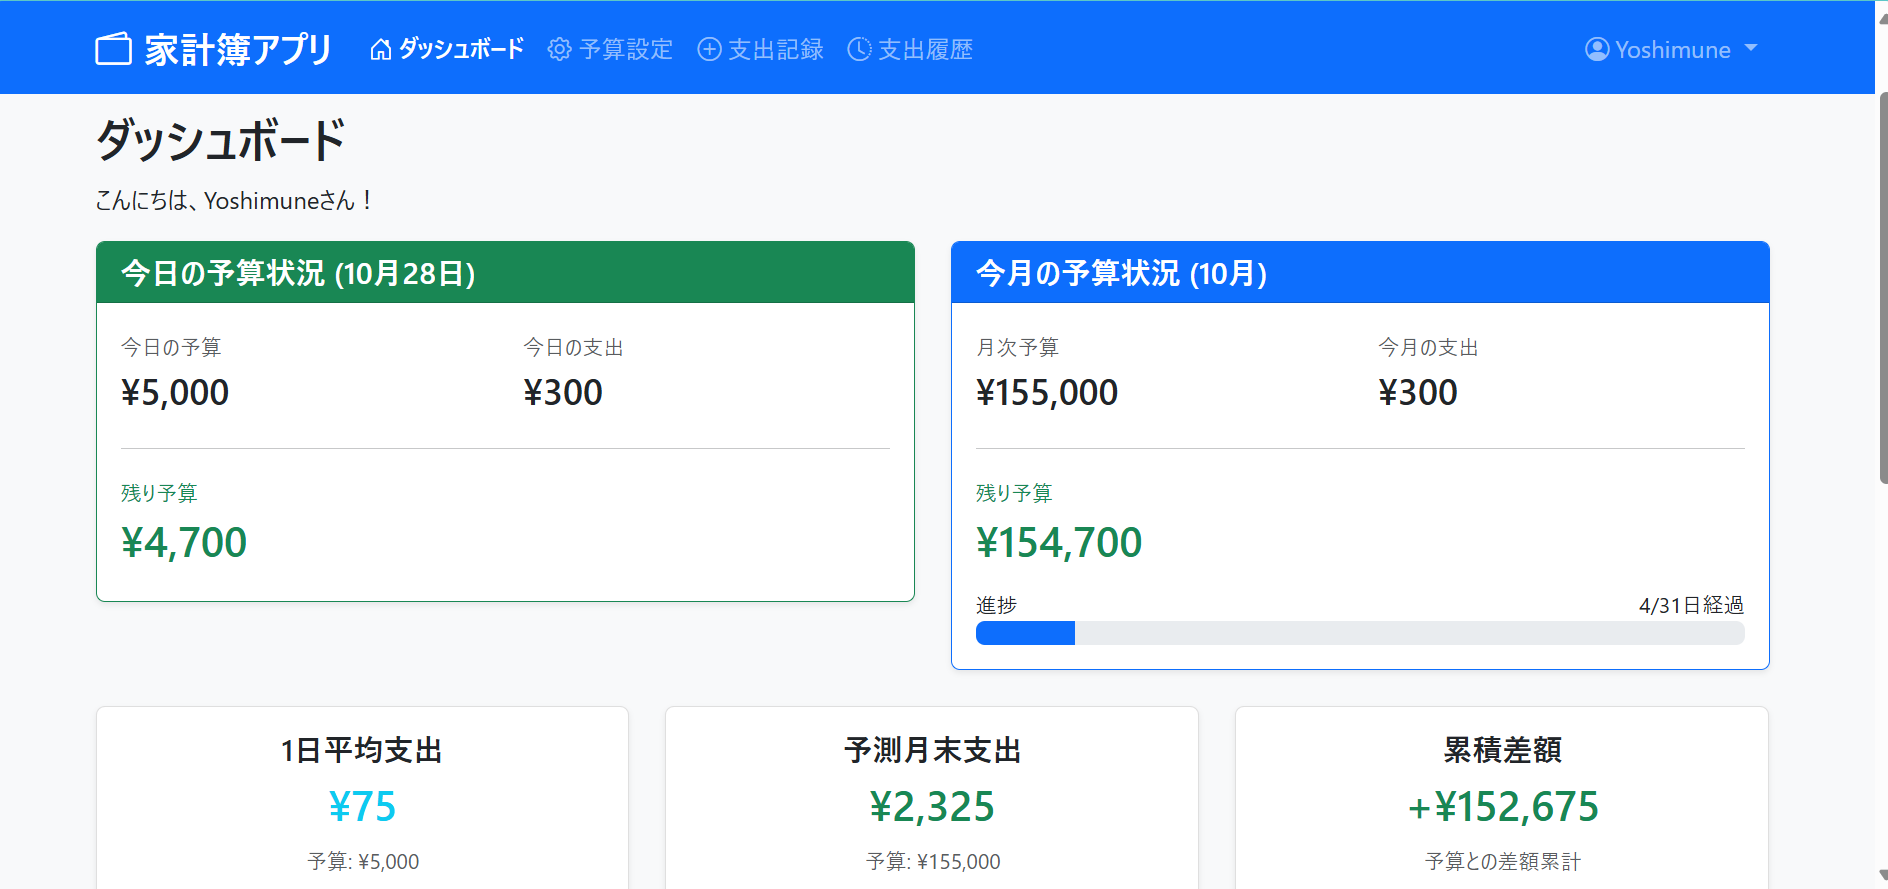The width and height of the screenshot is (1888, 889).
Task: Open the Yoshimune account menu
Action: tap(1671, 49)
